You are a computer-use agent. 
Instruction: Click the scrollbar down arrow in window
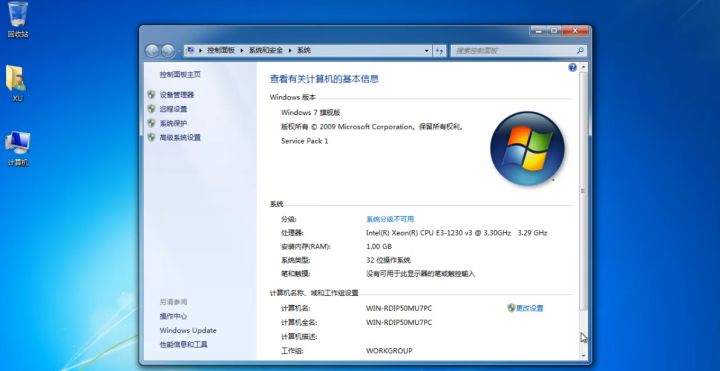(x=583, y=355)
